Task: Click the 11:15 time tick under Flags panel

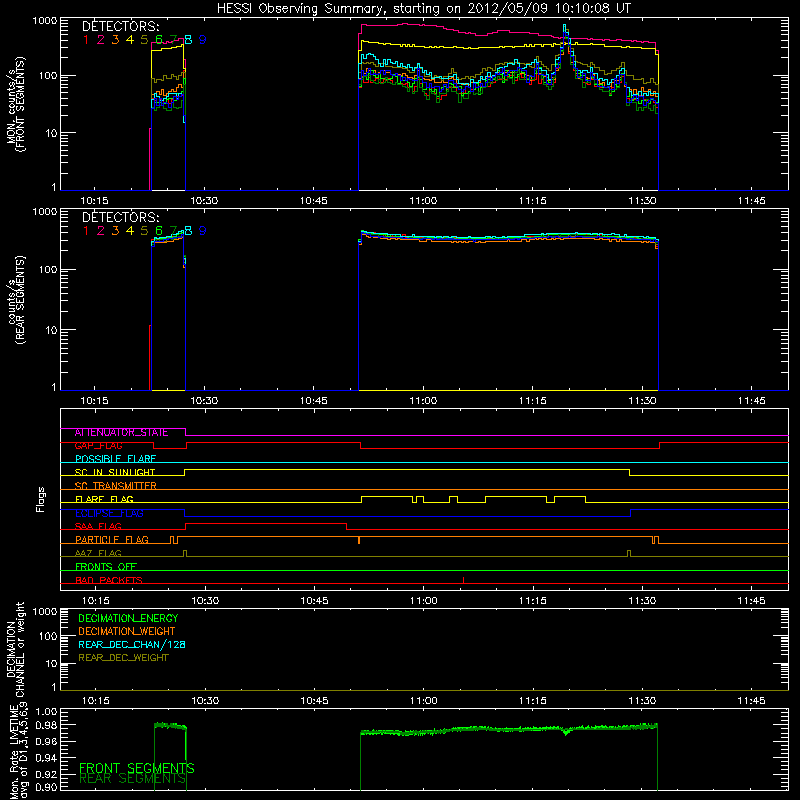Action: [533, 601]
